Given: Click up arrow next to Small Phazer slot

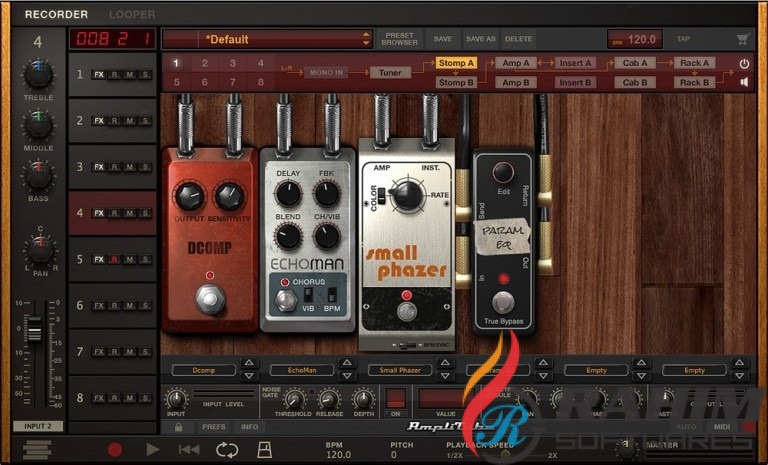Looking at the screenshot, I should [445, 363].
